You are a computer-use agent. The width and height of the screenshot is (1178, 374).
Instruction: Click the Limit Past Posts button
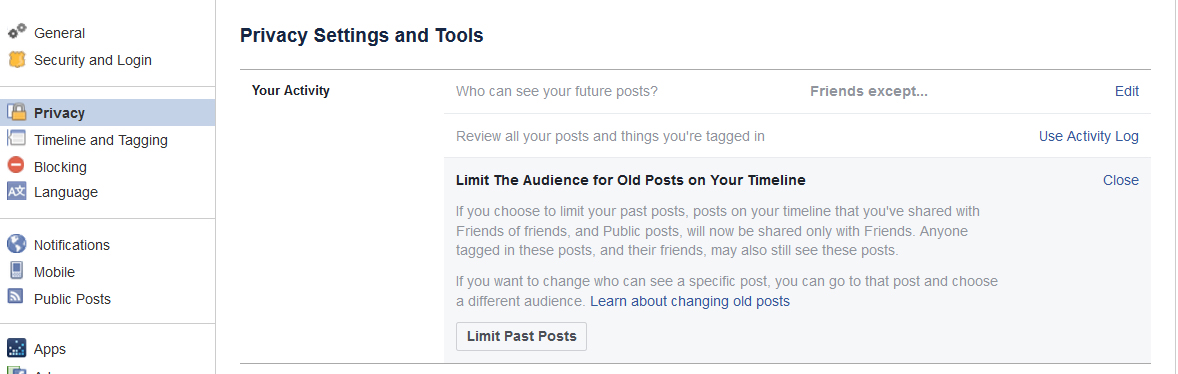521,336
